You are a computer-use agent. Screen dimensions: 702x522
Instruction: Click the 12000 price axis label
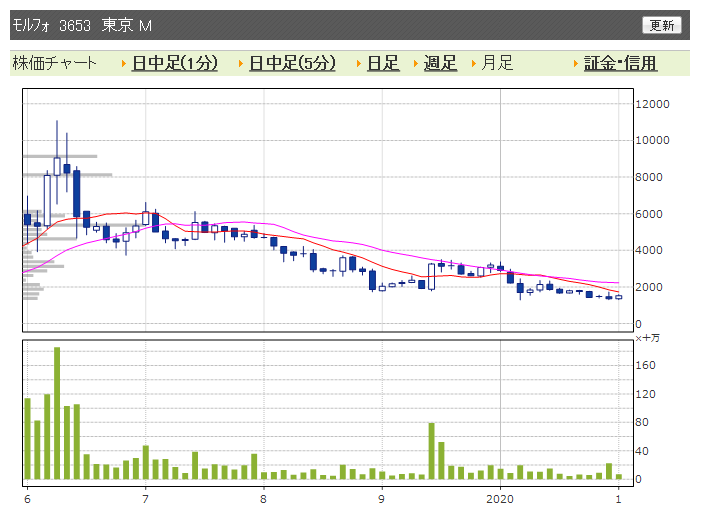(652, 104)
